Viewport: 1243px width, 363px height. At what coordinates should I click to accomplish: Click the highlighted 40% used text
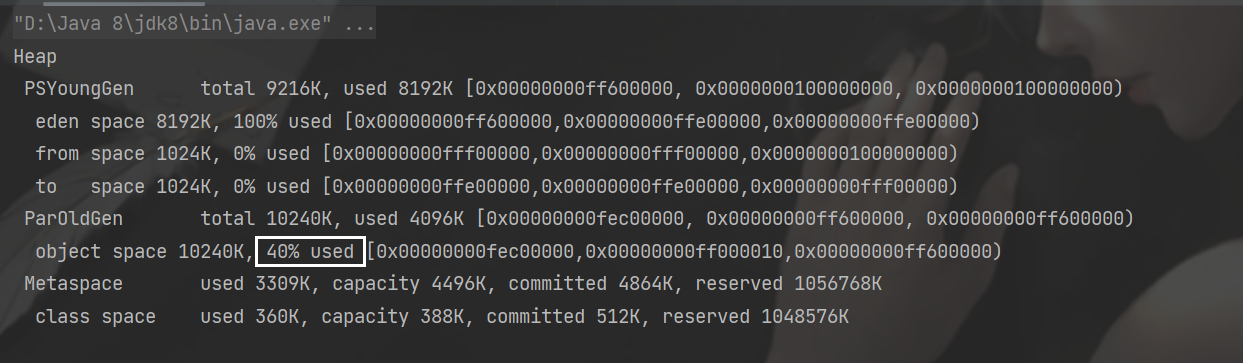click(x=310, y=251)
